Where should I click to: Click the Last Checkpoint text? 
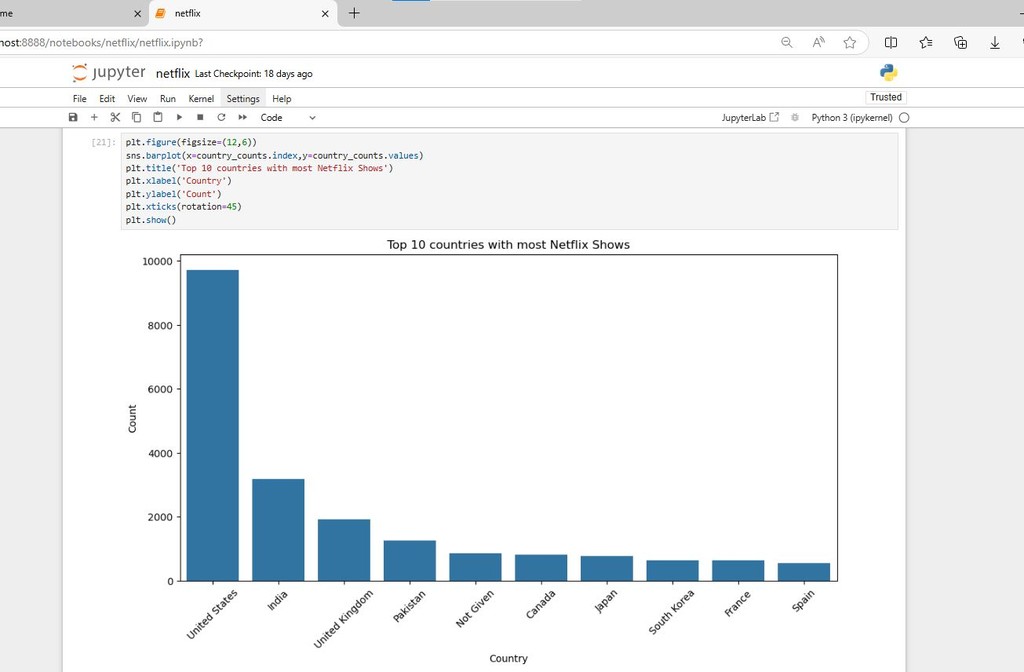pos(253,74)
